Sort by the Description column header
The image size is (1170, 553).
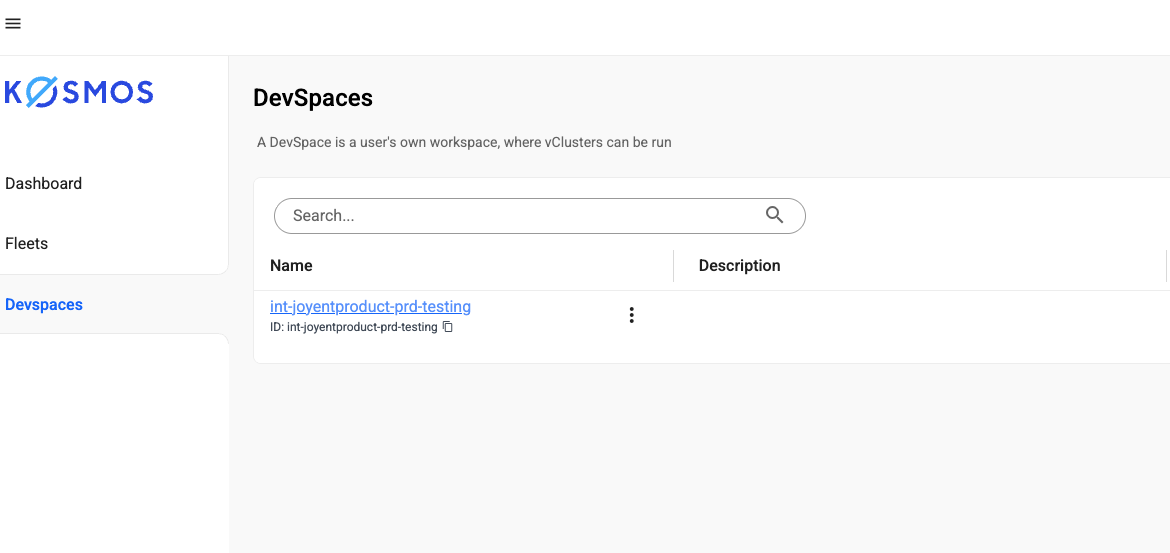coord(739,266)
